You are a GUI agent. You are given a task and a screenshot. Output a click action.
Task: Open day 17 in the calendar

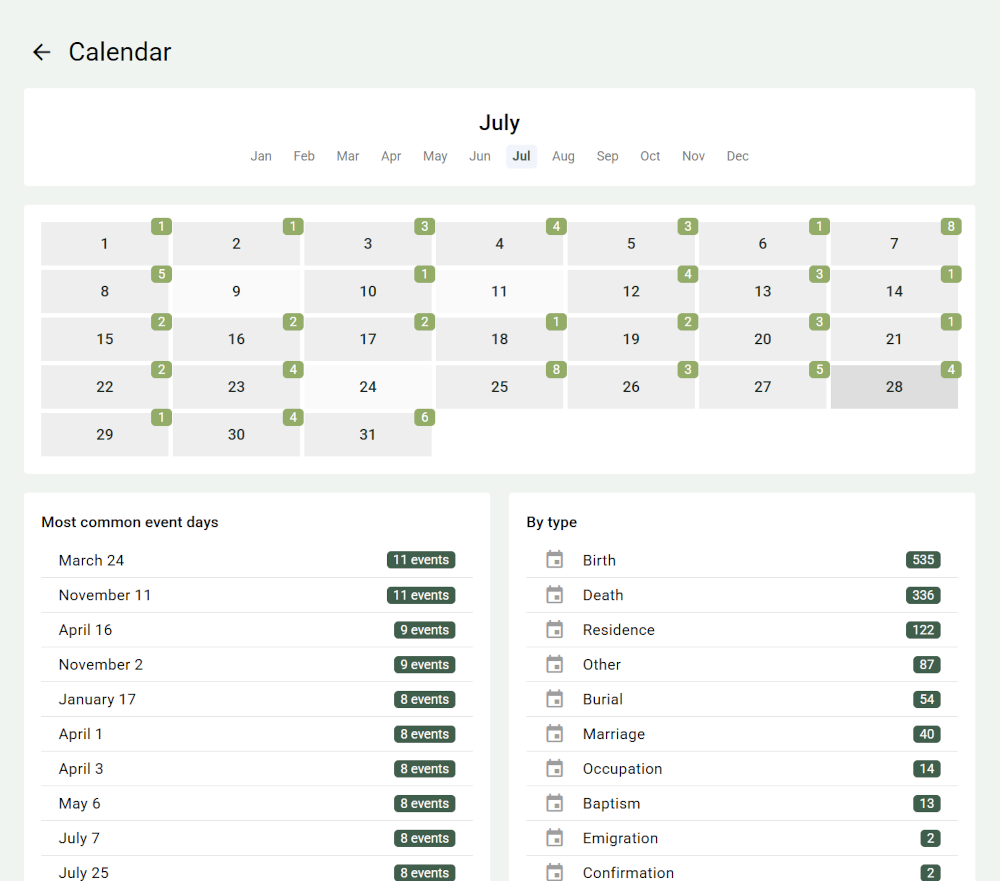click(x=368, y=339)
